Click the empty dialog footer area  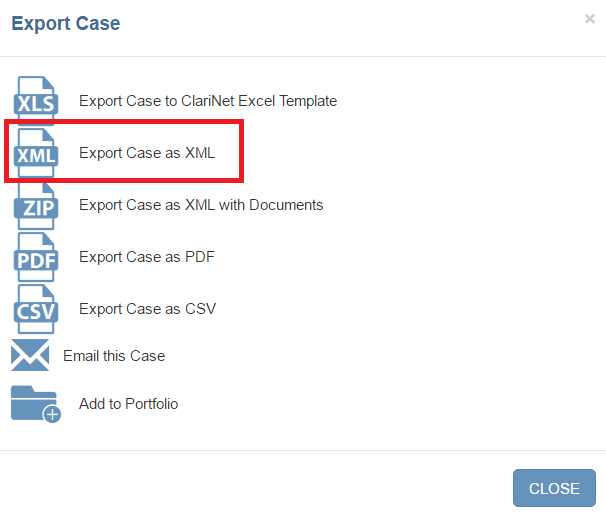pyautogui.click(x=250, y=488)
